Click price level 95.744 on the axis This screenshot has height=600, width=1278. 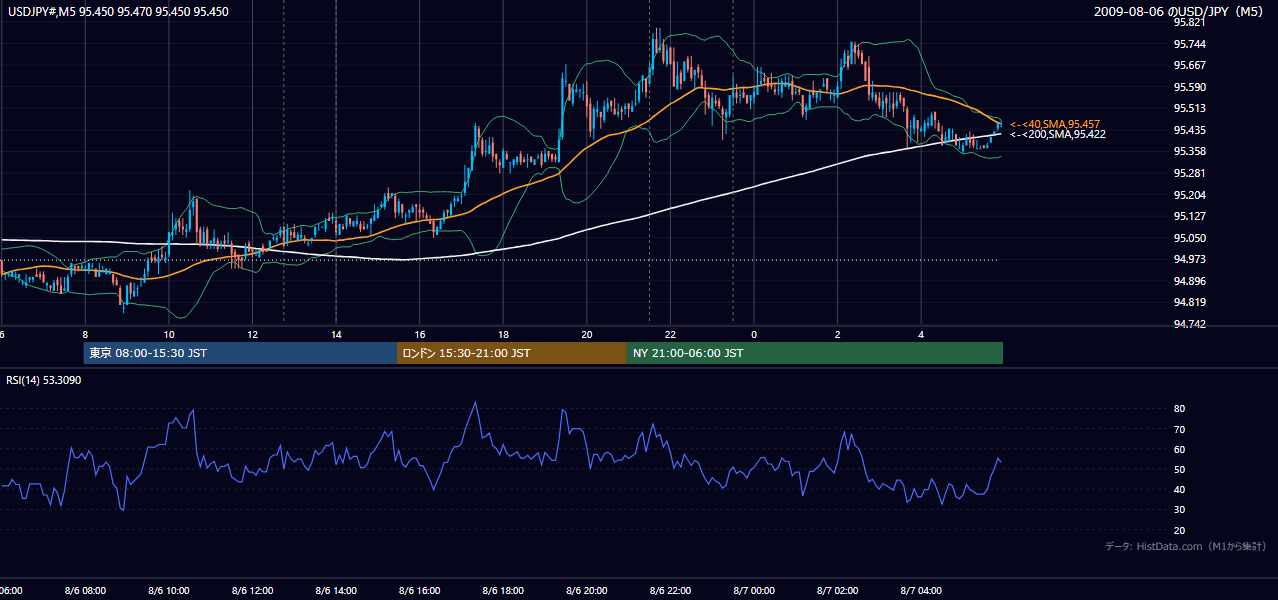point(1189,44)
